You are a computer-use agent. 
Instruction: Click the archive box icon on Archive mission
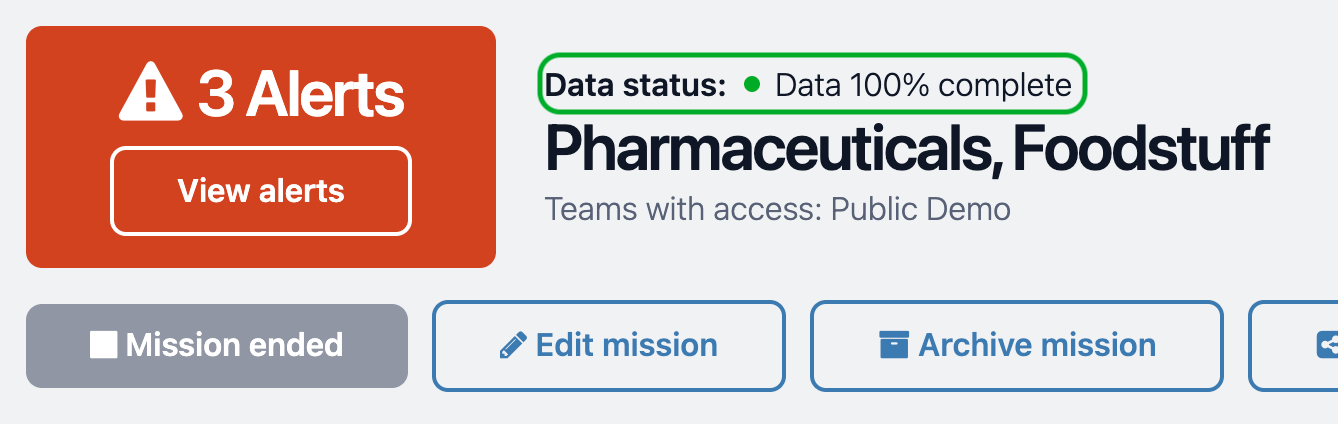pyautogui.click(x=893, y=346)
